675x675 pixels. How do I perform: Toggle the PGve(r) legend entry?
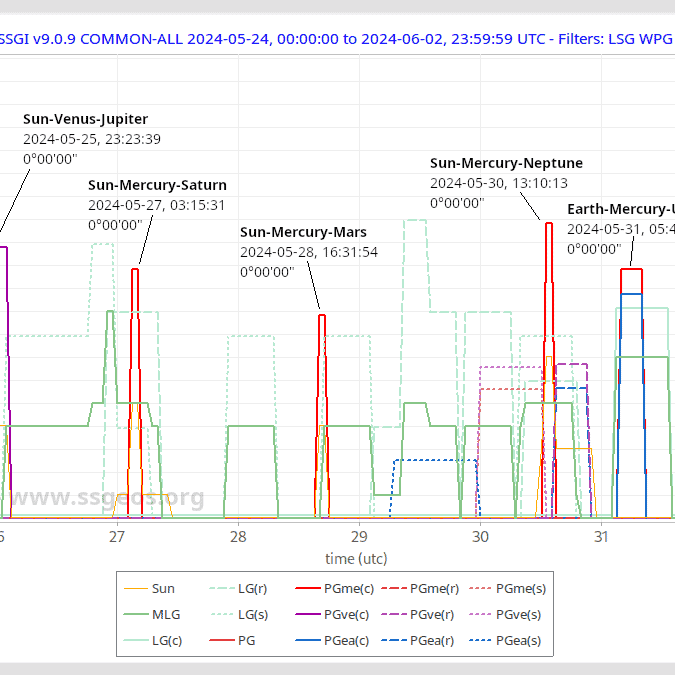(x=418, y=614)
